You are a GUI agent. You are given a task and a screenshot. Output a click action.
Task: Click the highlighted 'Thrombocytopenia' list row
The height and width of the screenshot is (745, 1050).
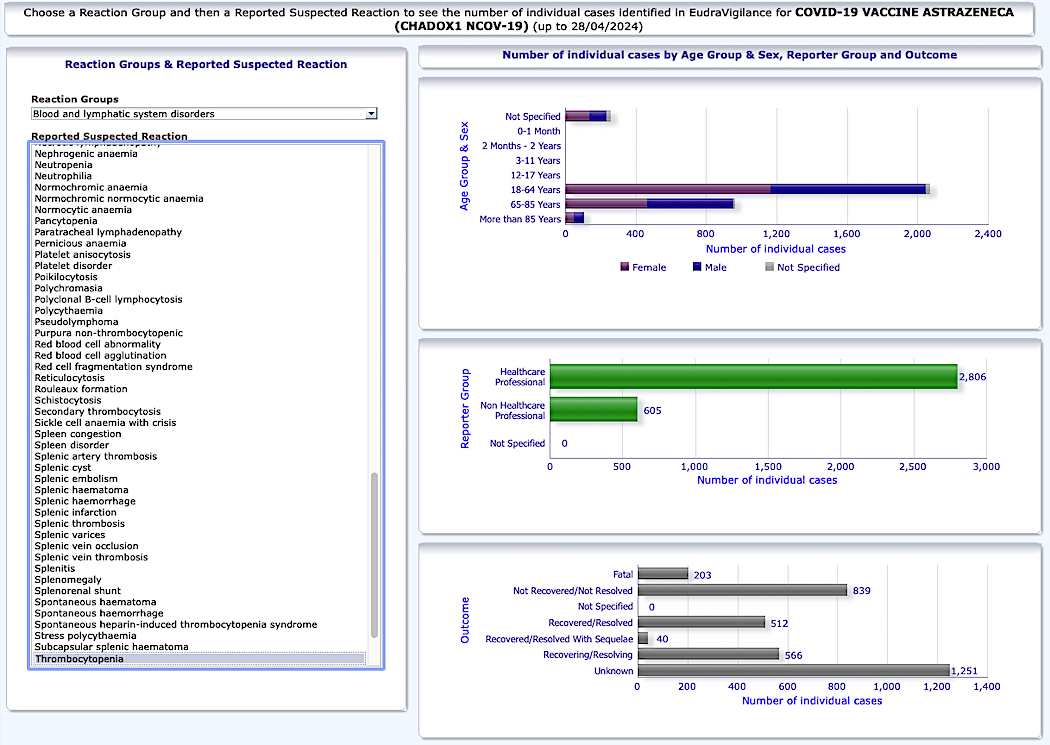point(200,659)
